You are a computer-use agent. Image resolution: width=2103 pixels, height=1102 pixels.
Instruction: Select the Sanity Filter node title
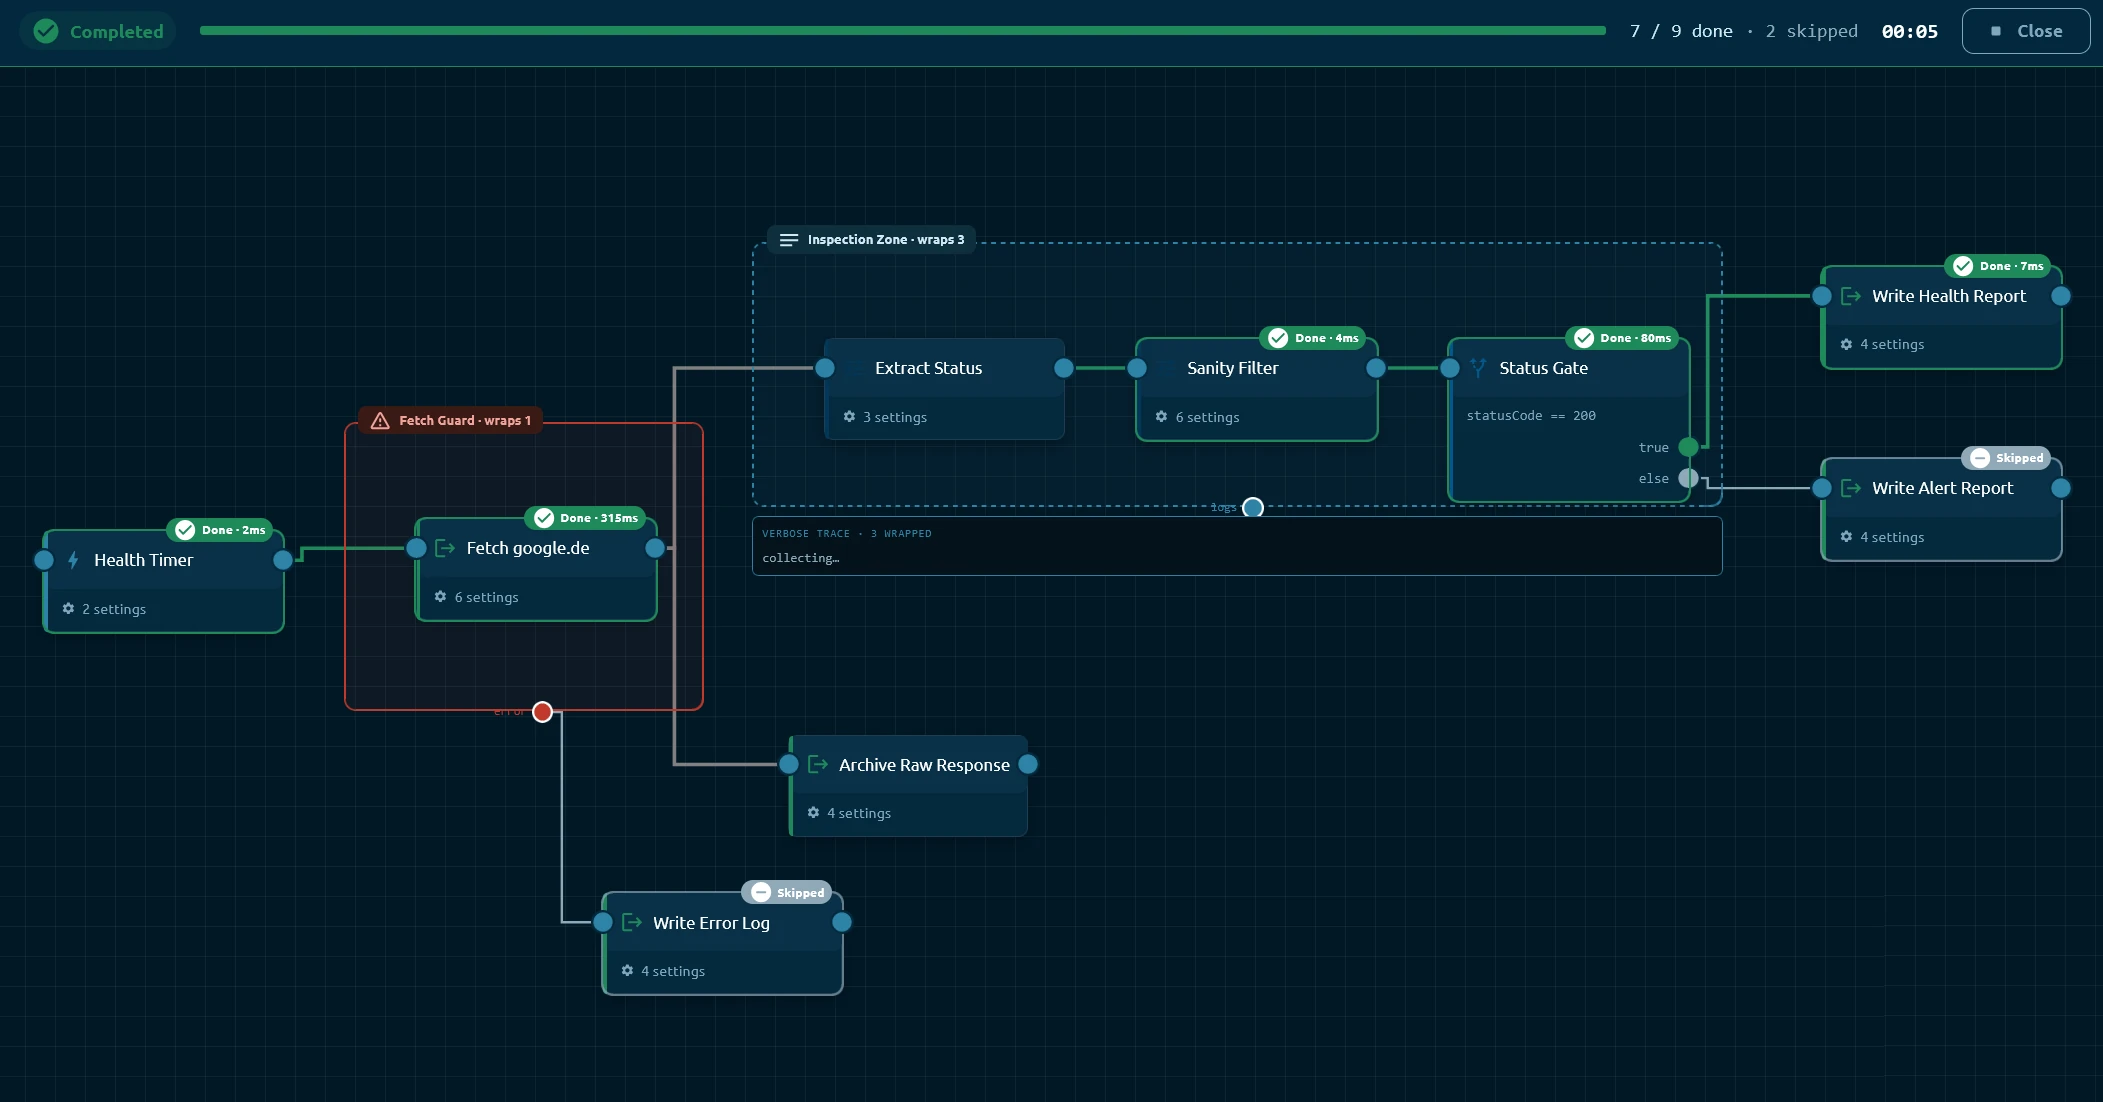(1232, 368)
